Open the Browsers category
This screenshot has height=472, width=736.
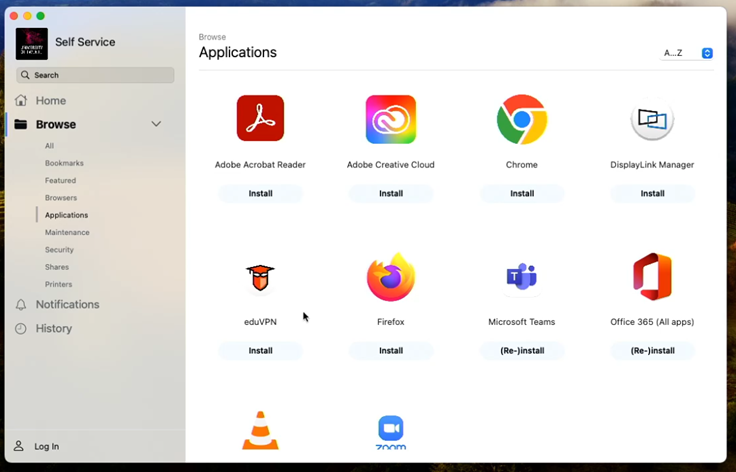click(61, 198)
